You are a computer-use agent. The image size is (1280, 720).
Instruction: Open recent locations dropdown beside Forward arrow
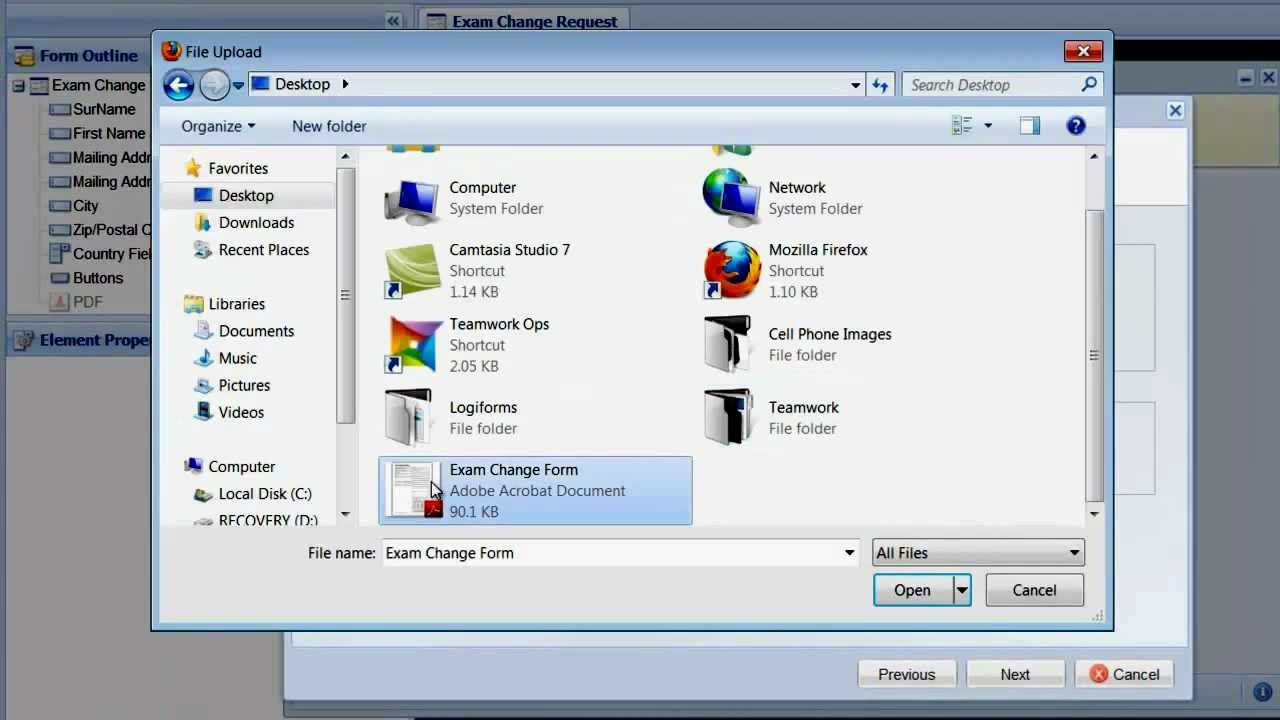point(238,86)
